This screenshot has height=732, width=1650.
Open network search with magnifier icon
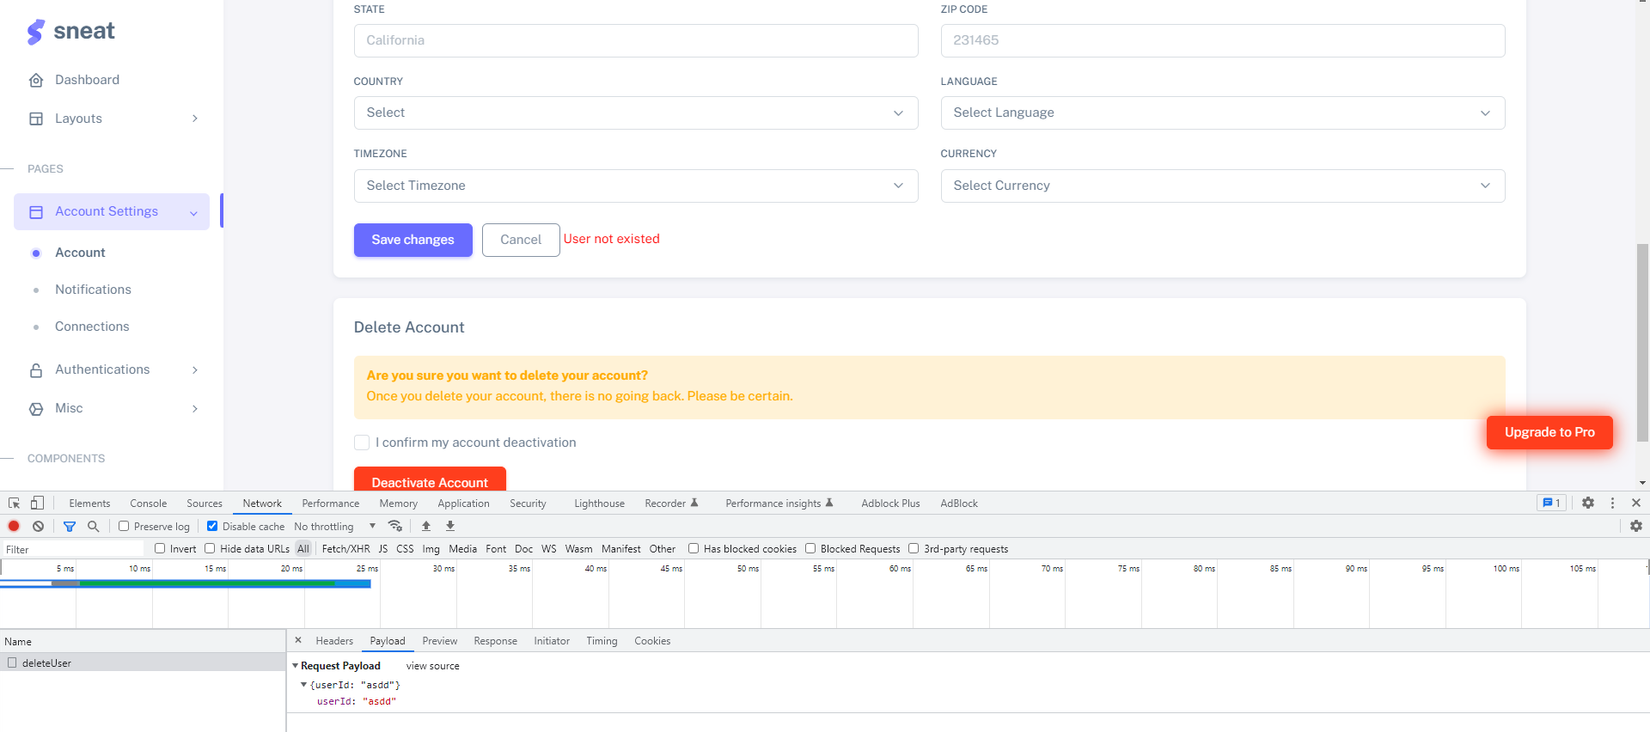(x=93, y=526)
